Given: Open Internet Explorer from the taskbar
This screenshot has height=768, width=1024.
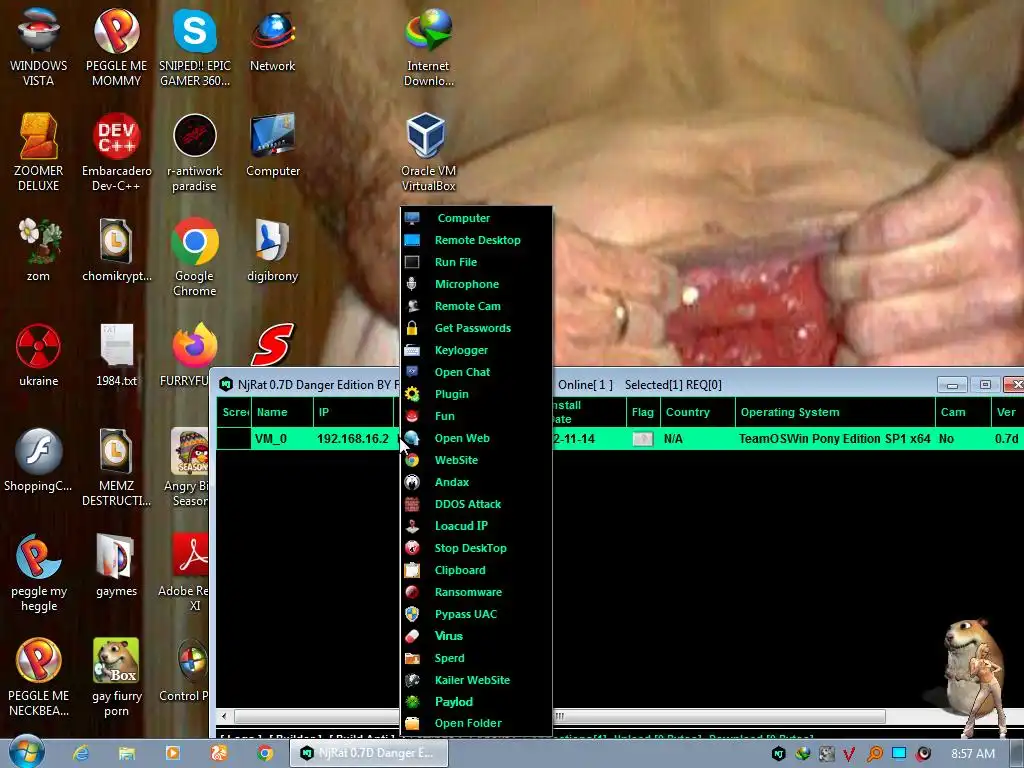Looking at the screenshot, I should pyautogui.click(x=81, y=753).
